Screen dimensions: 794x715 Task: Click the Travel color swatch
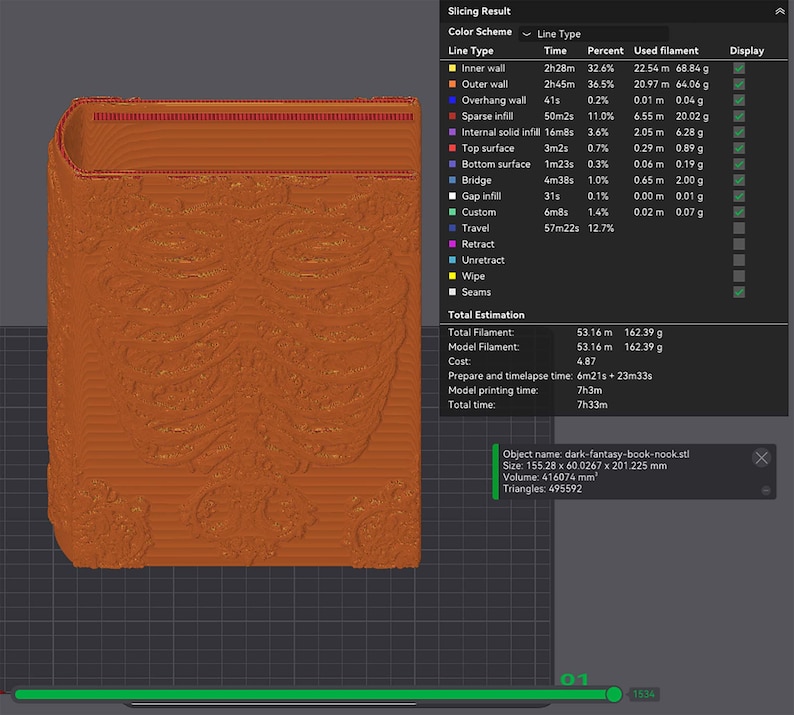(452, 228)
